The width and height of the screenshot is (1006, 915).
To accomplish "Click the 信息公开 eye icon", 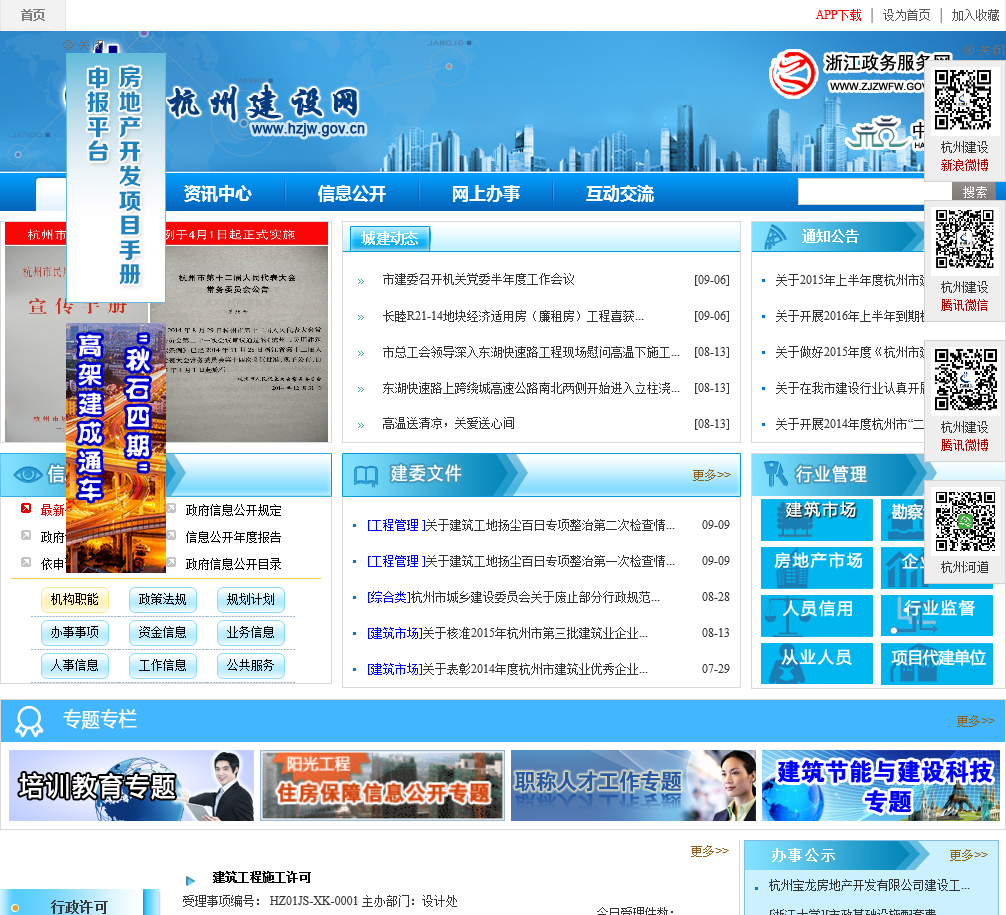I will pyautogui.click(x=28, y=474).
